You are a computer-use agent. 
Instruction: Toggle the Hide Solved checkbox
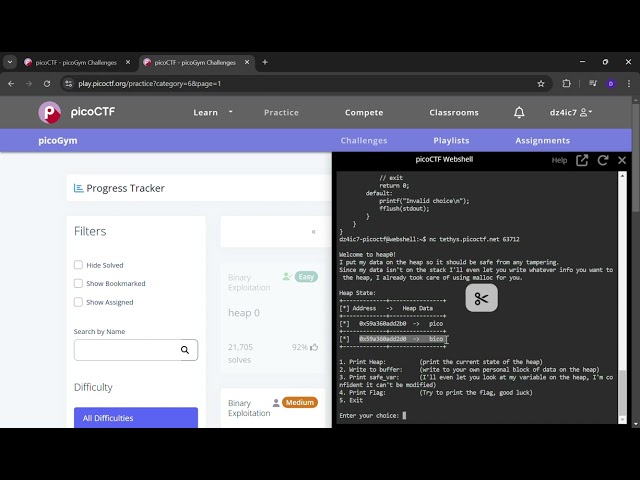78,265
